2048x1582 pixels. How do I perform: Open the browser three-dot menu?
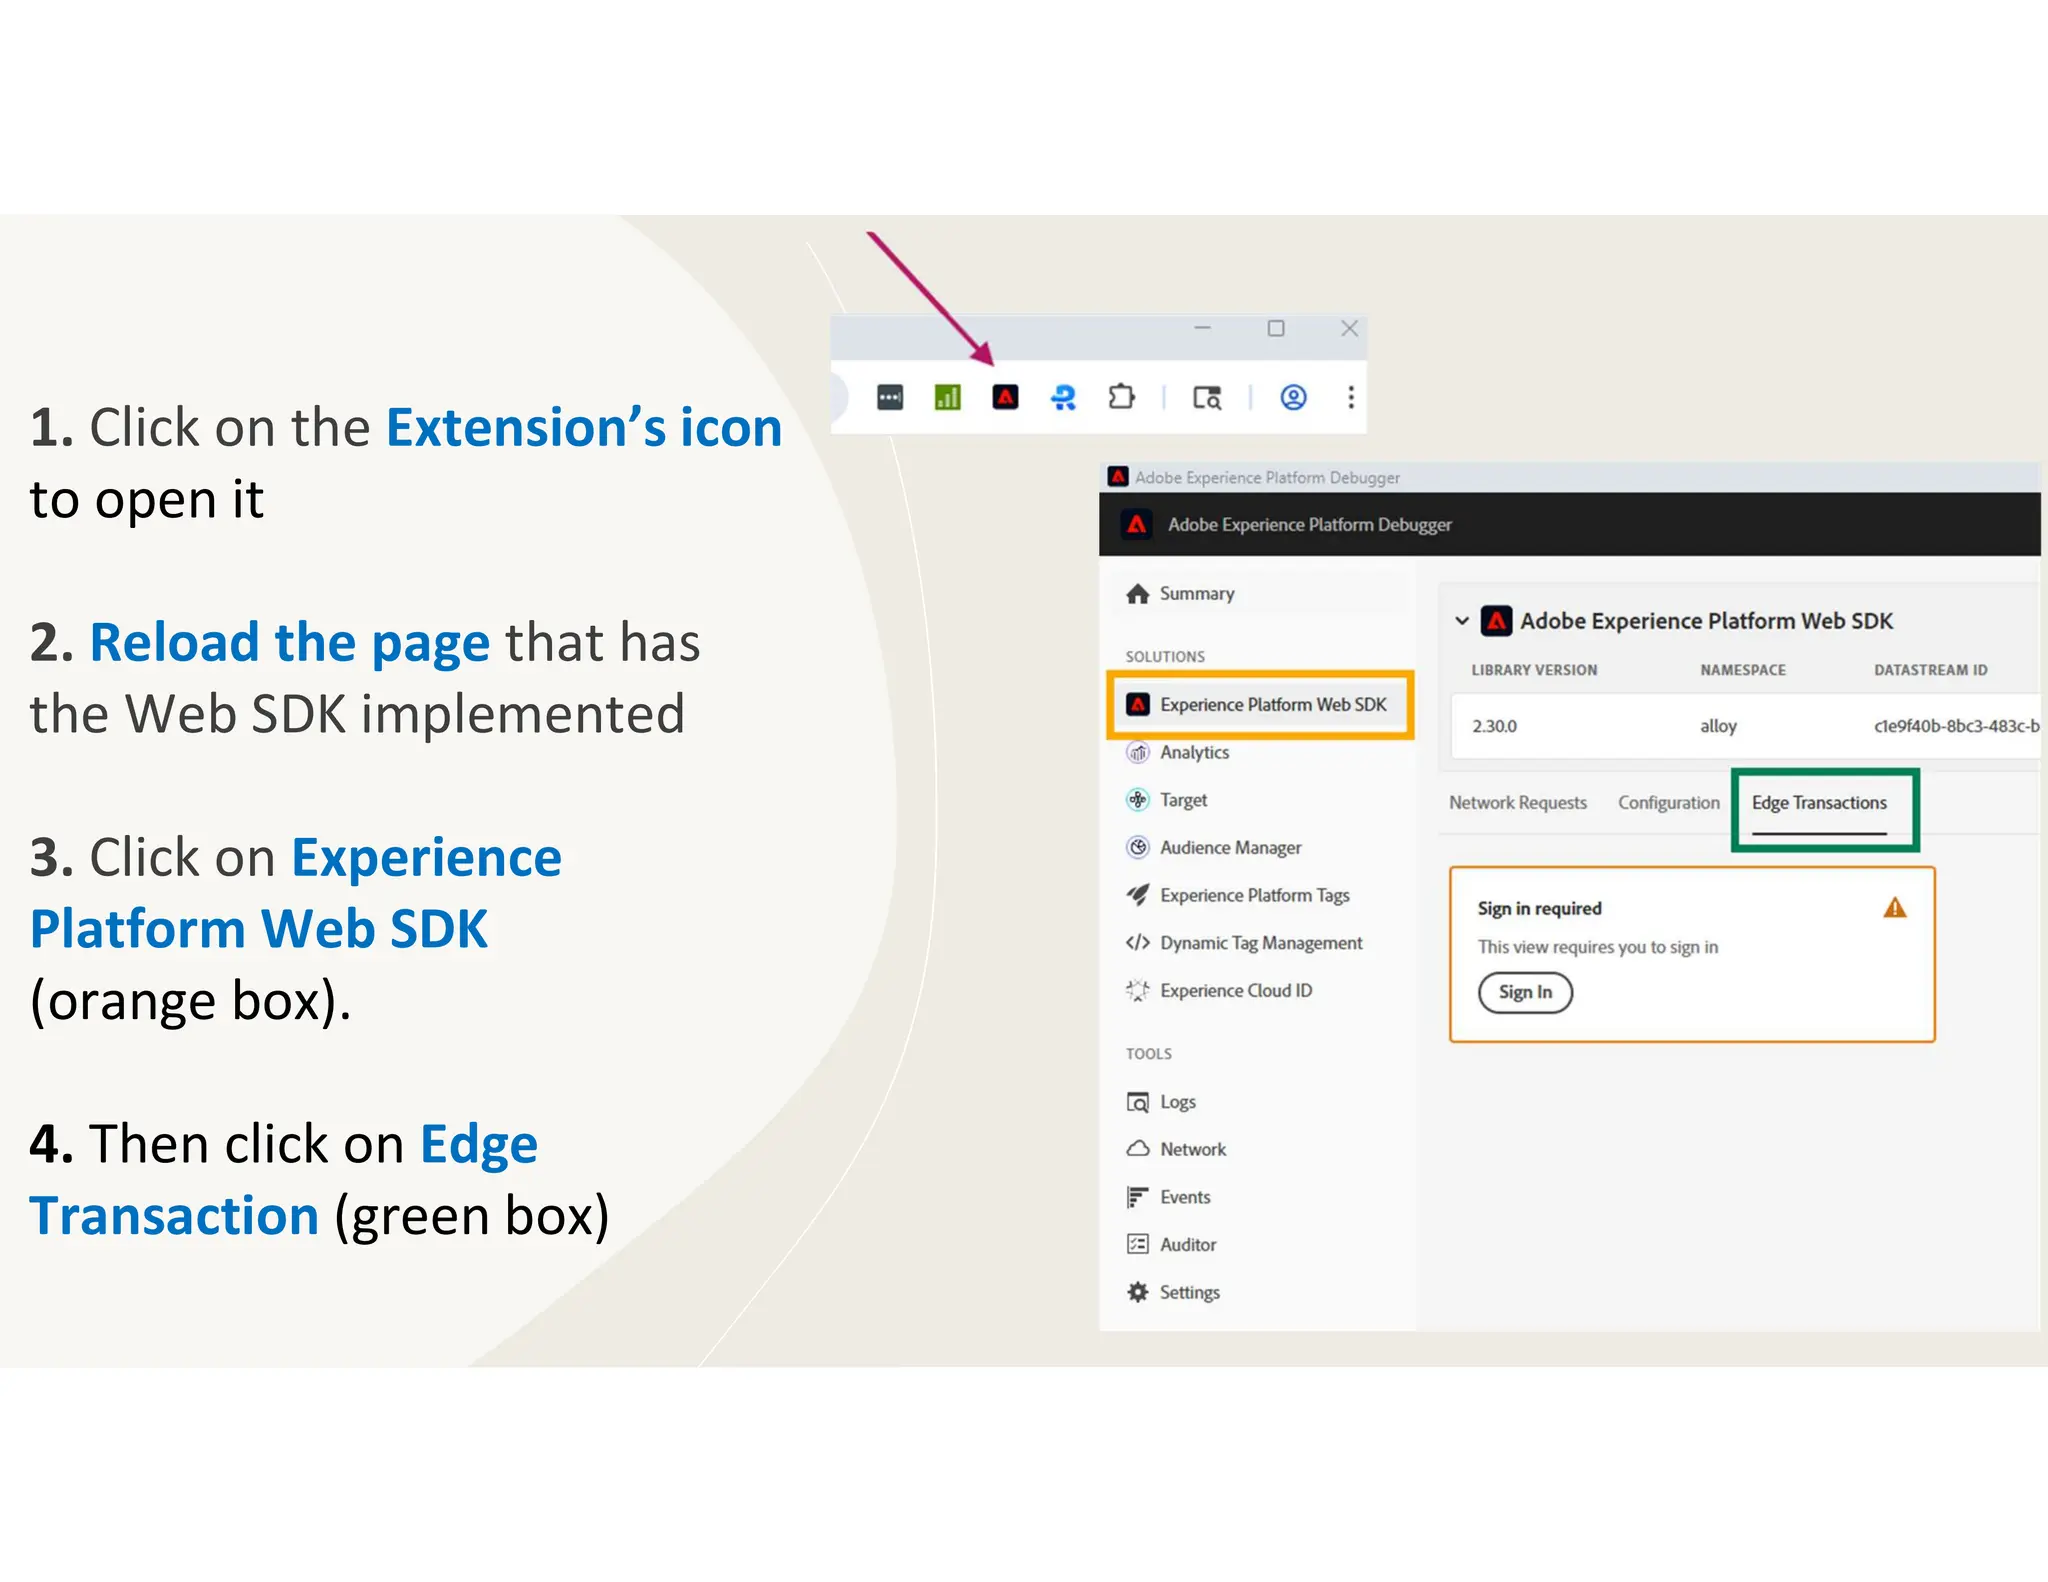click(x=1351, y=397)
